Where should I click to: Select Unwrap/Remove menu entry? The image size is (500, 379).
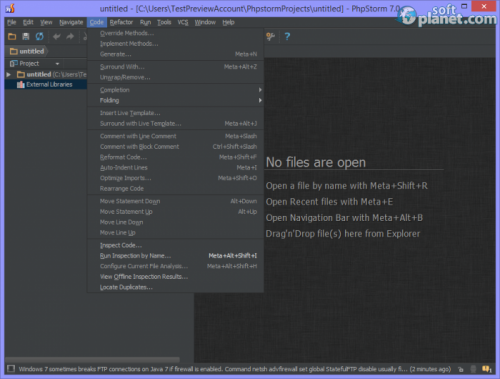coord(176,77)
